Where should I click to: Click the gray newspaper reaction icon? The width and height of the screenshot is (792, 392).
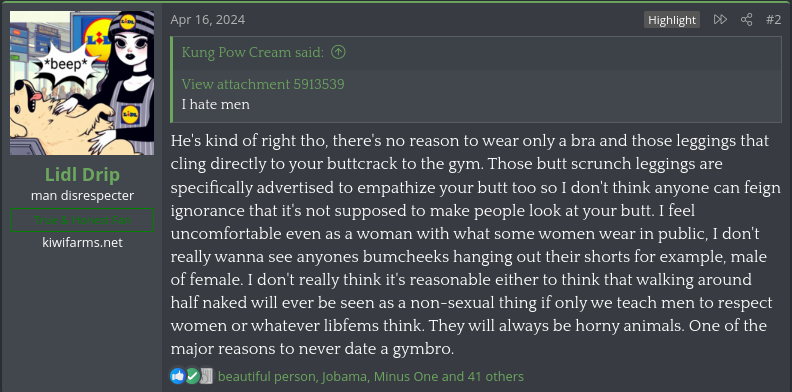206,376
